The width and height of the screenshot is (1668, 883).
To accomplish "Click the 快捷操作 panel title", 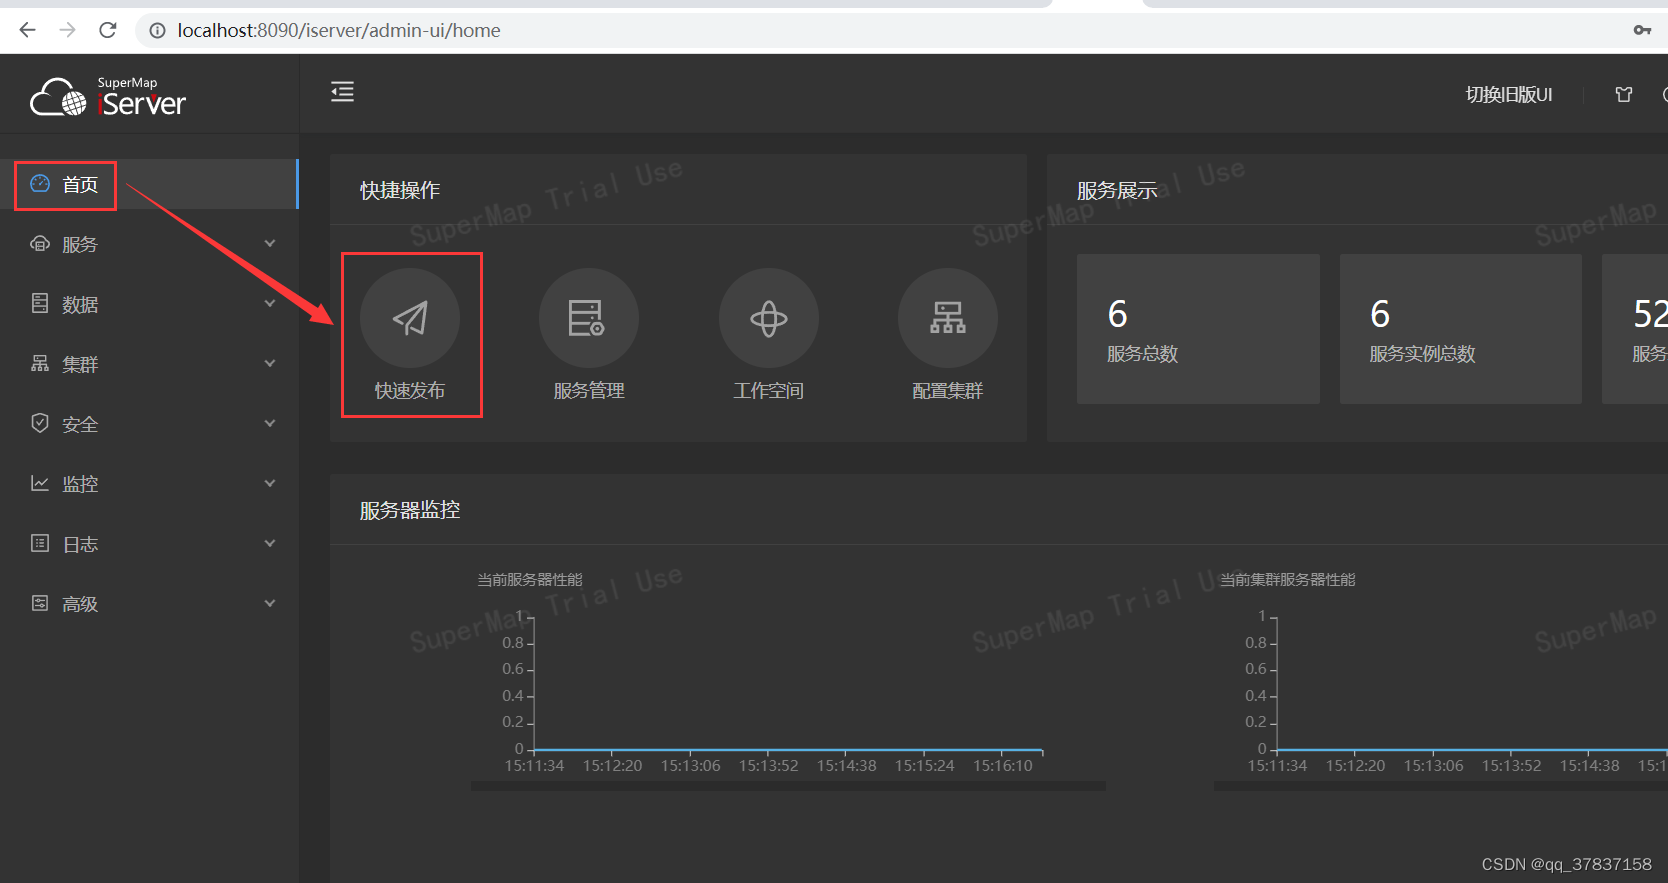I will click(x=400, y=190).
